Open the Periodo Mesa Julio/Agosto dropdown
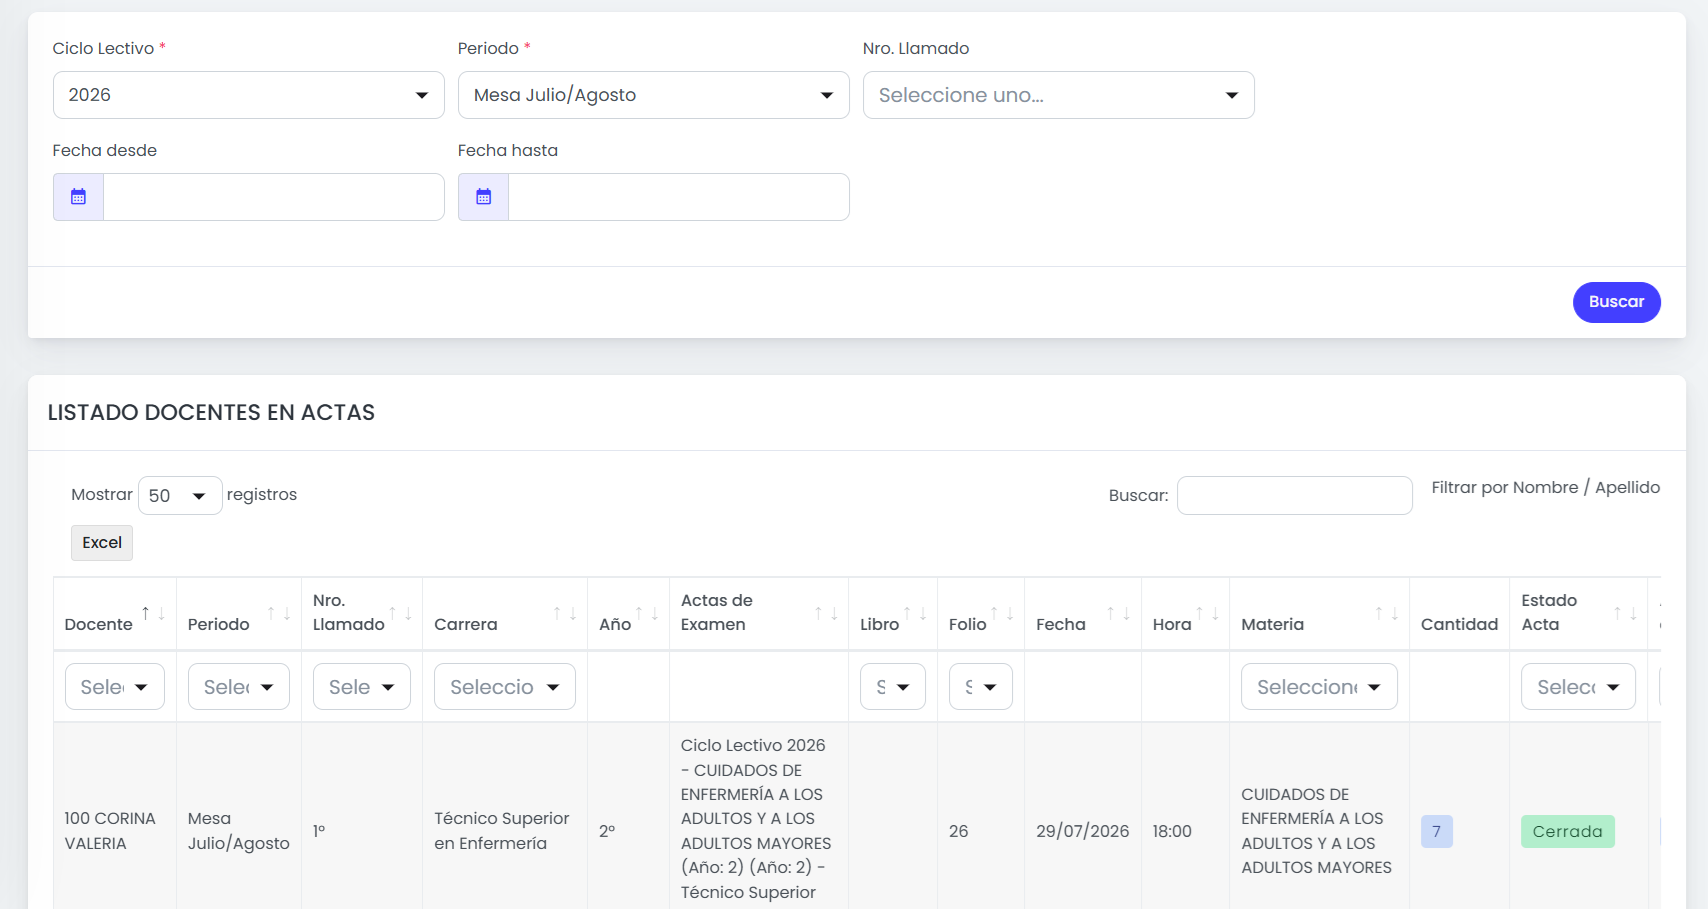This screenshot has height=909, width=1708. pos(654,95)
